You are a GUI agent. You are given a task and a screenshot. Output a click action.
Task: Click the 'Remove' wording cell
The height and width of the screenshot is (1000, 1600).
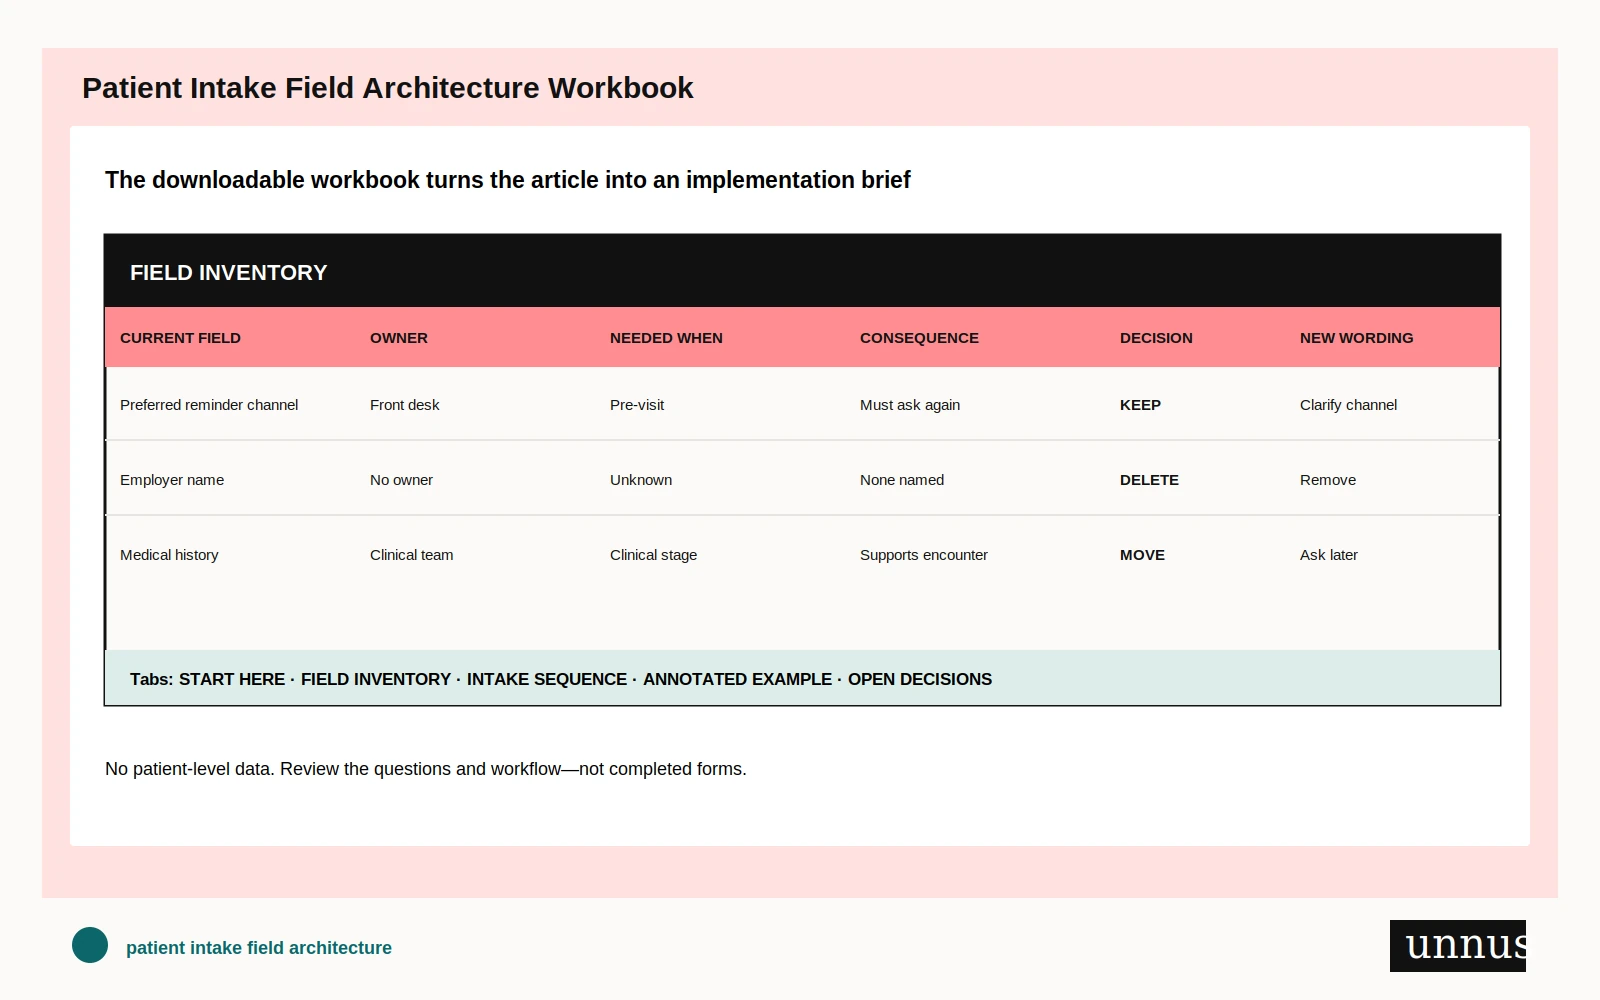pos(1328,480)
